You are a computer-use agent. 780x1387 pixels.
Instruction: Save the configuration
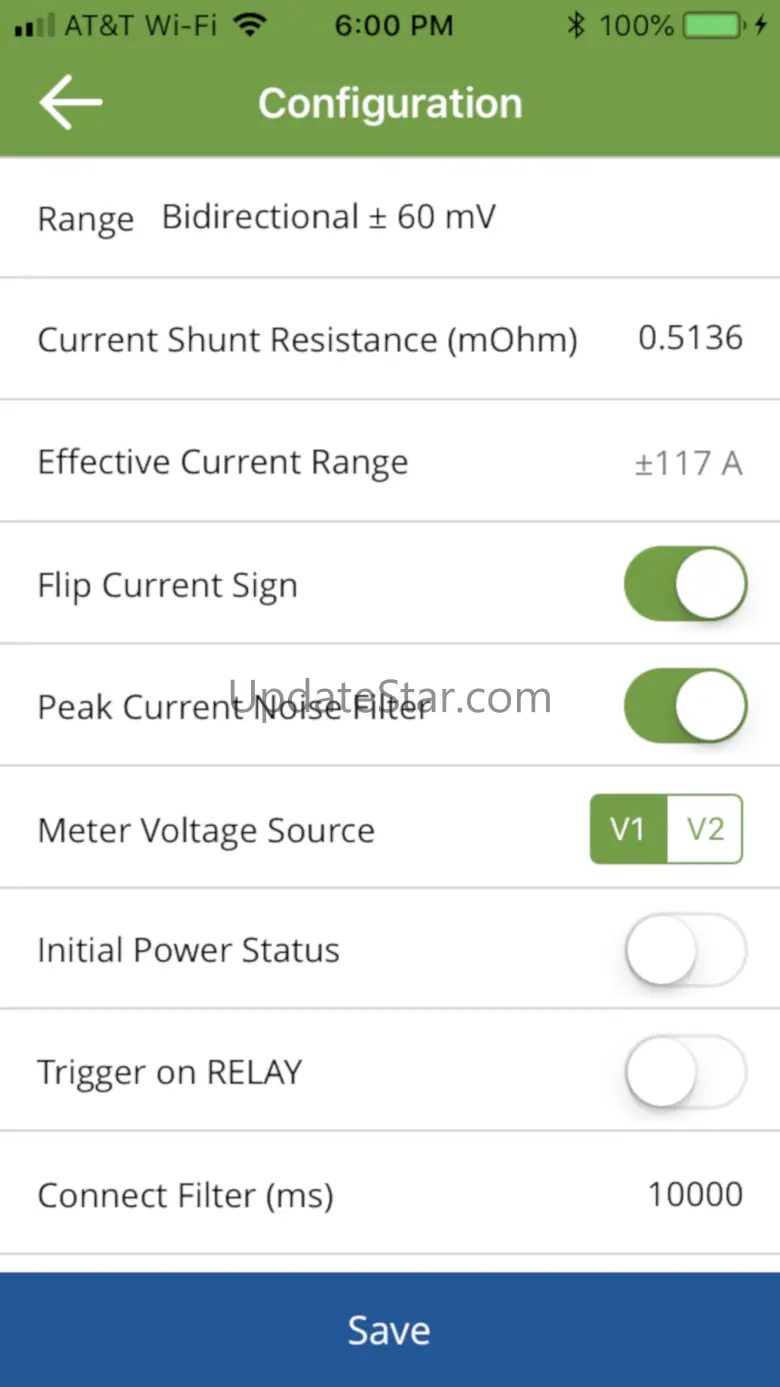tap(390, 1330)
